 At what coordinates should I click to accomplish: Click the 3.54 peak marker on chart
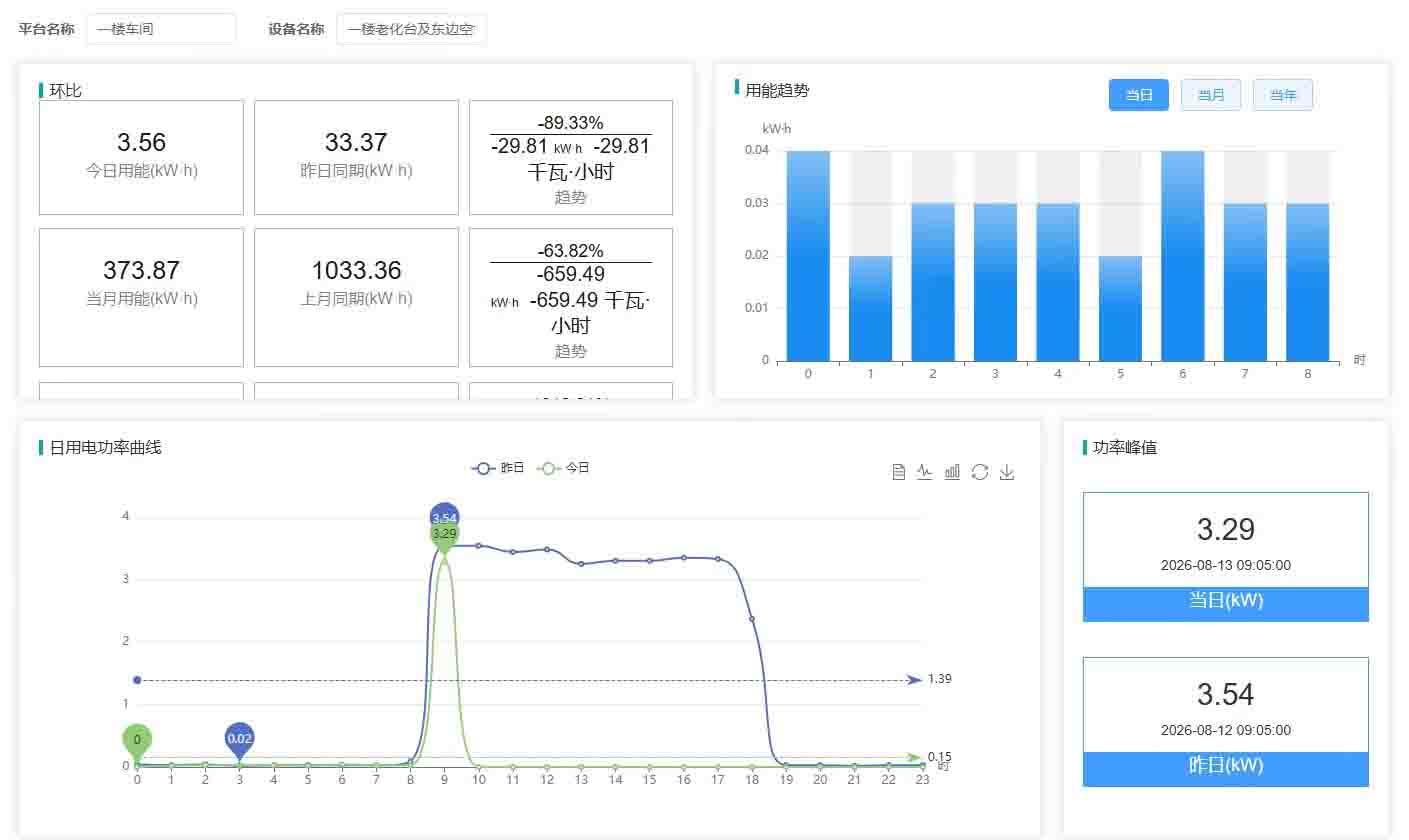444,514
